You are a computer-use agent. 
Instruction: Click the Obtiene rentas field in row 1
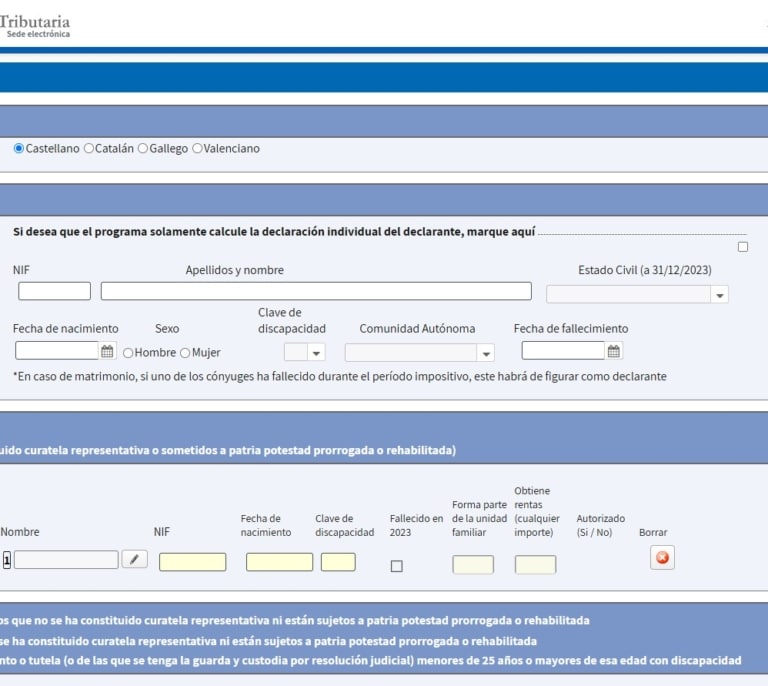point(535,565)
